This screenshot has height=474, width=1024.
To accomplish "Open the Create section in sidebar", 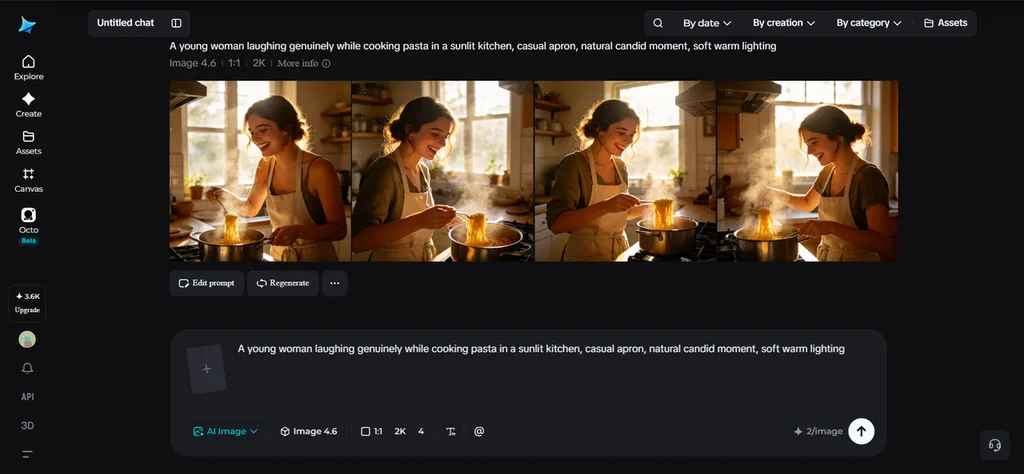I will tap(28, 105).
